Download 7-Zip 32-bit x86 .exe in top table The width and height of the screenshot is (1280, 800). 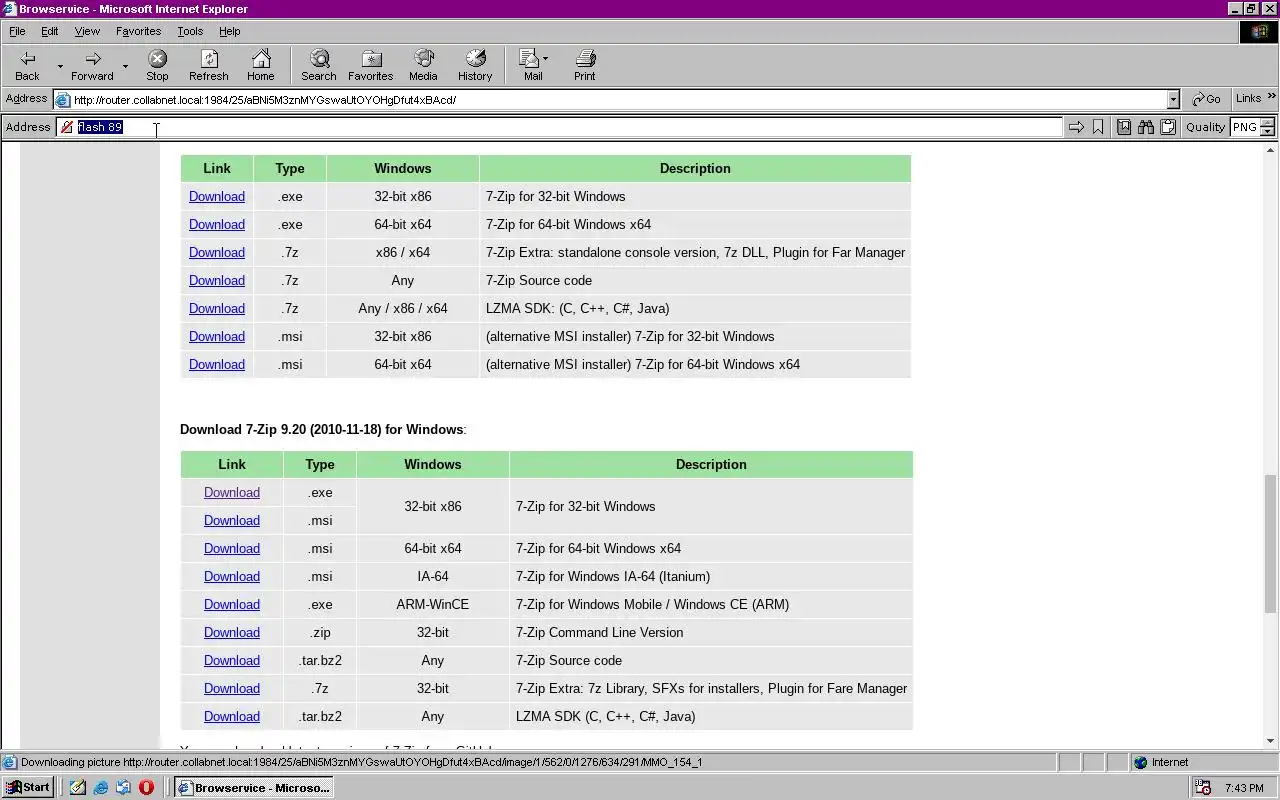point(217,196)
